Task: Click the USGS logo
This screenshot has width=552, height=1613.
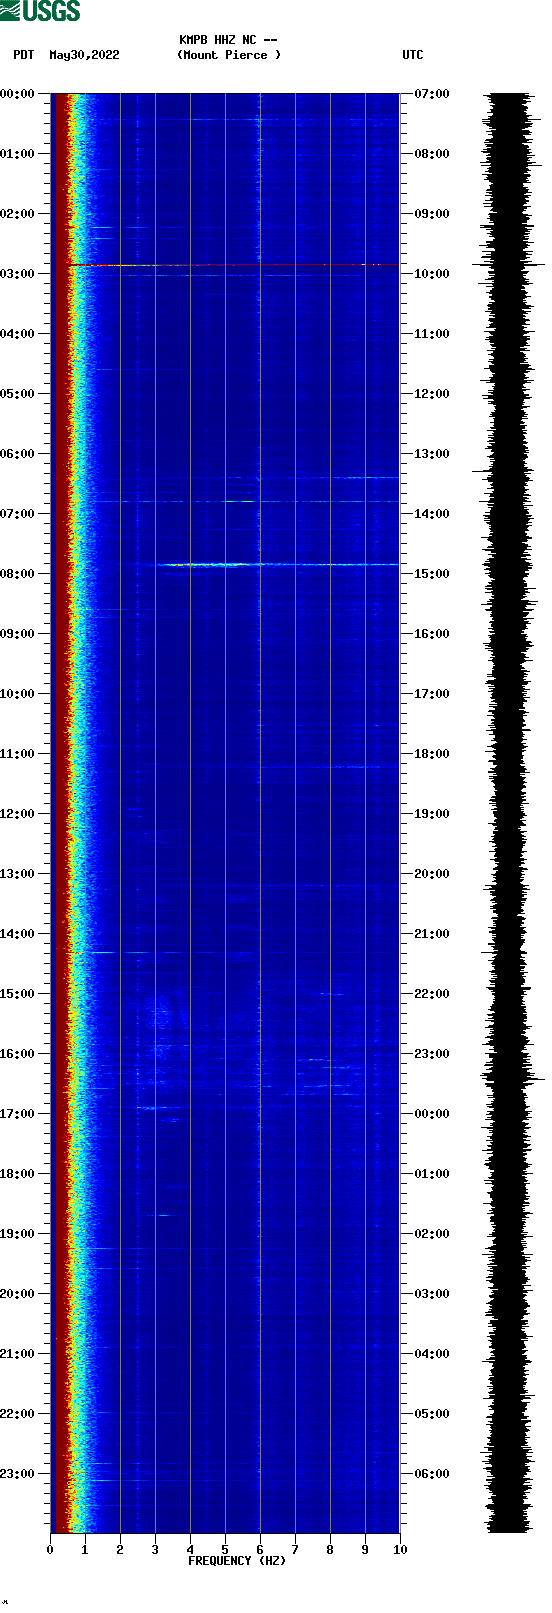Action: pos(40,11)
